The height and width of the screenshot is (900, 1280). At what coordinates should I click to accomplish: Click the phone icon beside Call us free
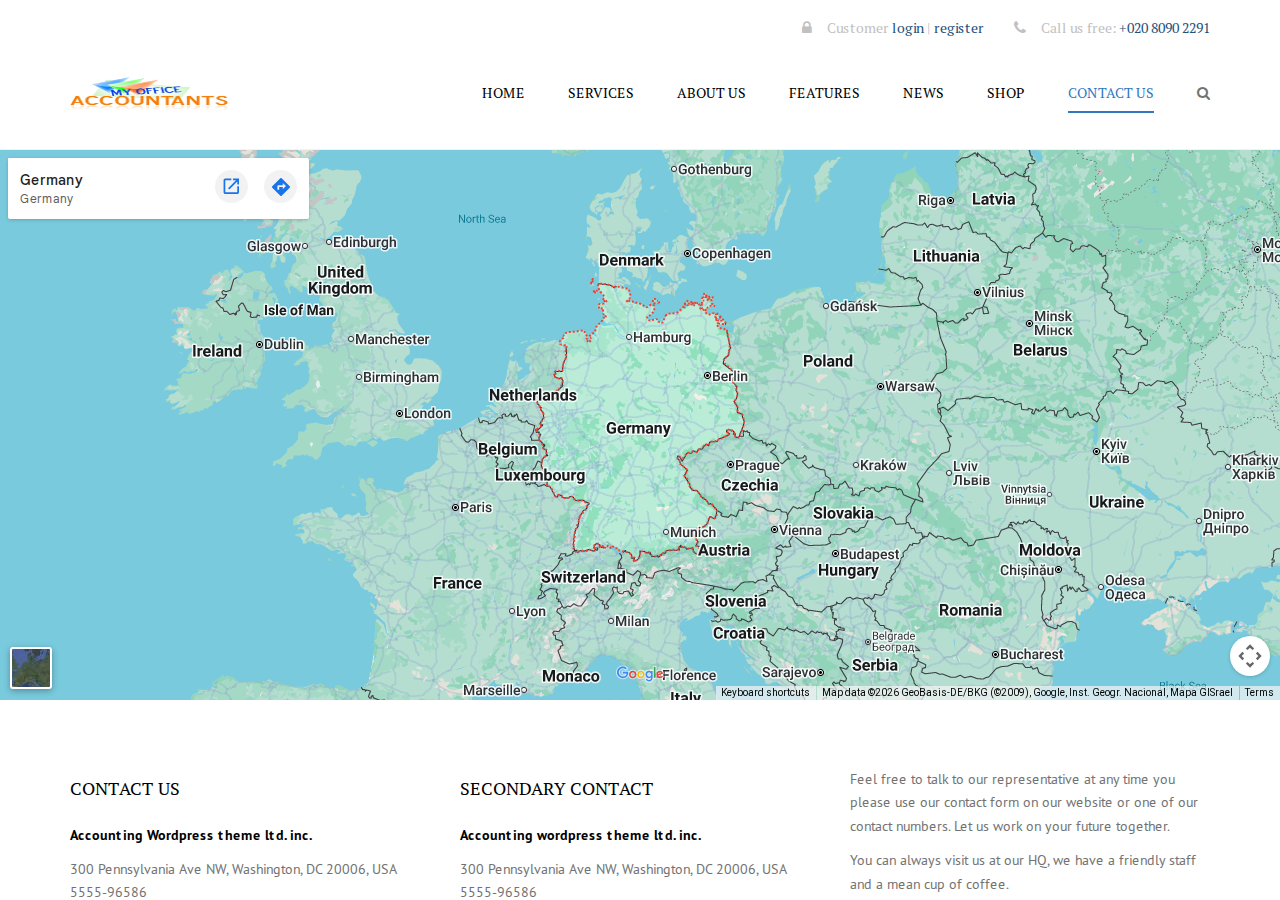coord(1020,28)
